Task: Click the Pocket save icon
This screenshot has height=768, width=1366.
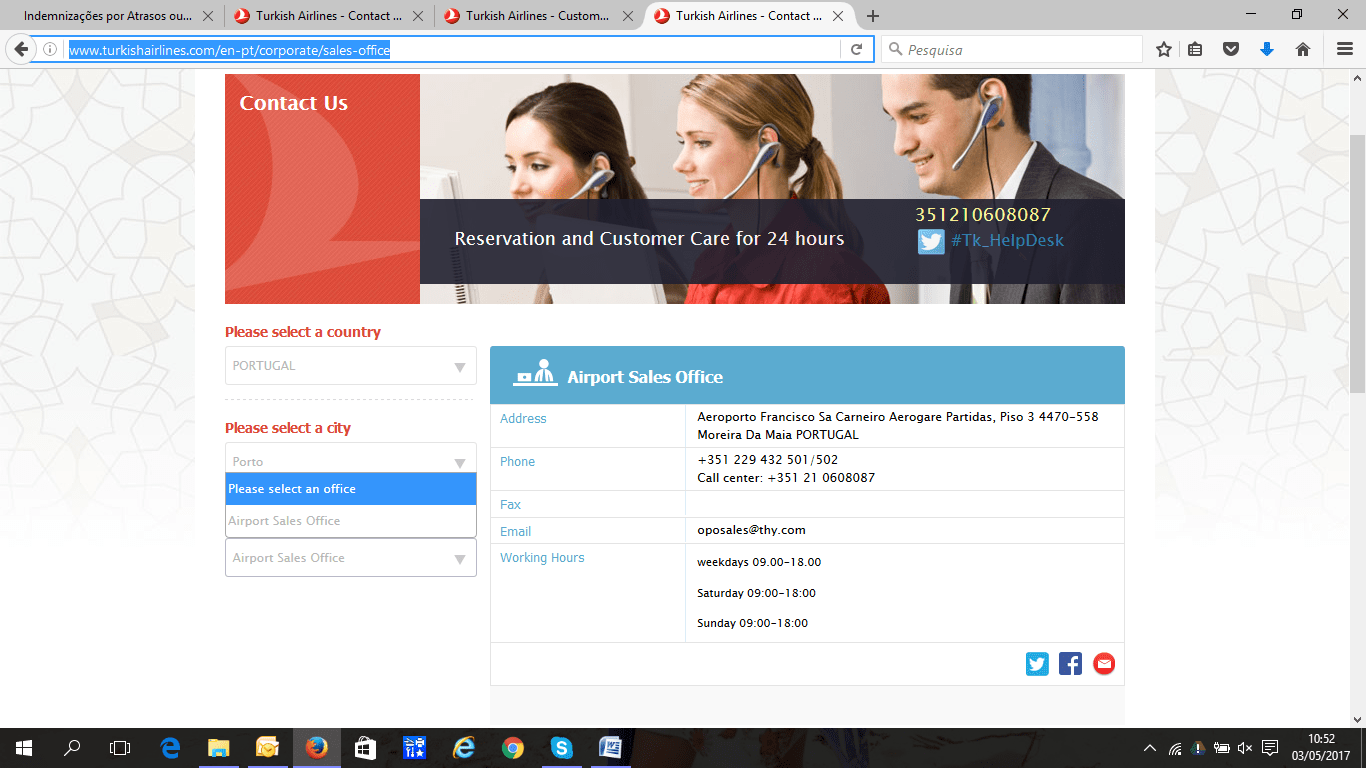Action: (x=1232, y=49)
